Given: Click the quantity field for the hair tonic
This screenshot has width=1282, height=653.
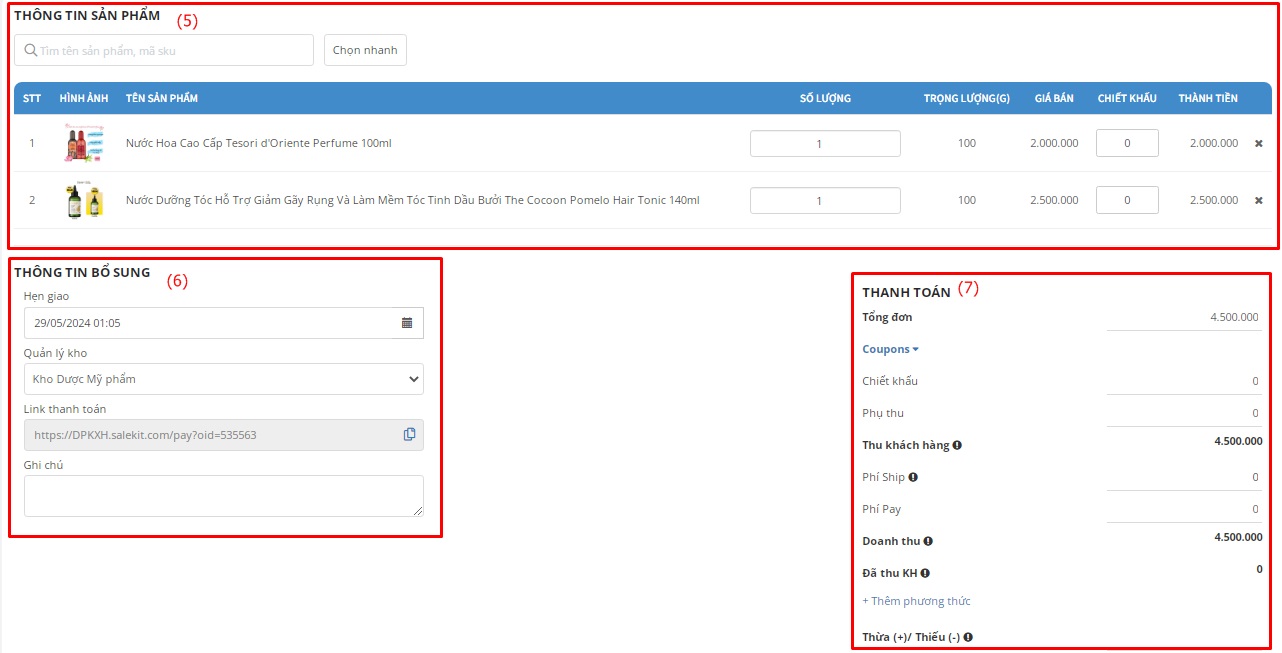Looking at the screenshot, I should pos(825,201).
